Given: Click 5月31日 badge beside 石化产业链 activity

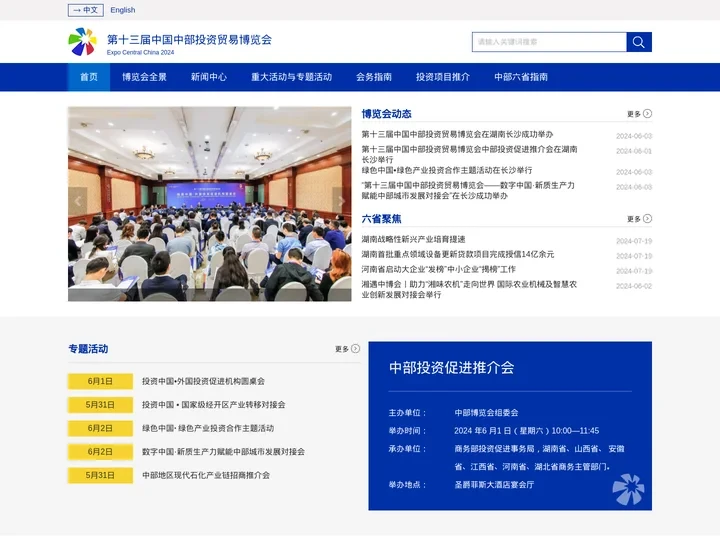Looking at the screenshot, I should pos(100,475).
